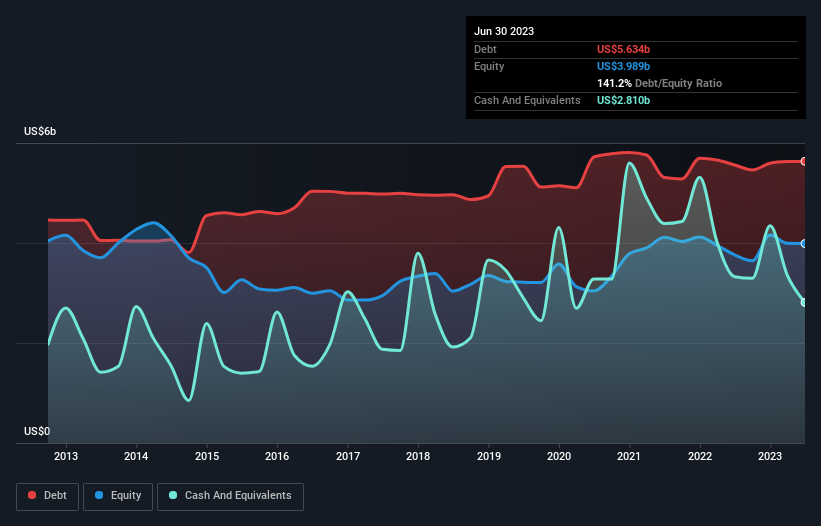821x526 pixels.
Task: Click the 2021 x-axis label
Action: [x=629, y=456]
